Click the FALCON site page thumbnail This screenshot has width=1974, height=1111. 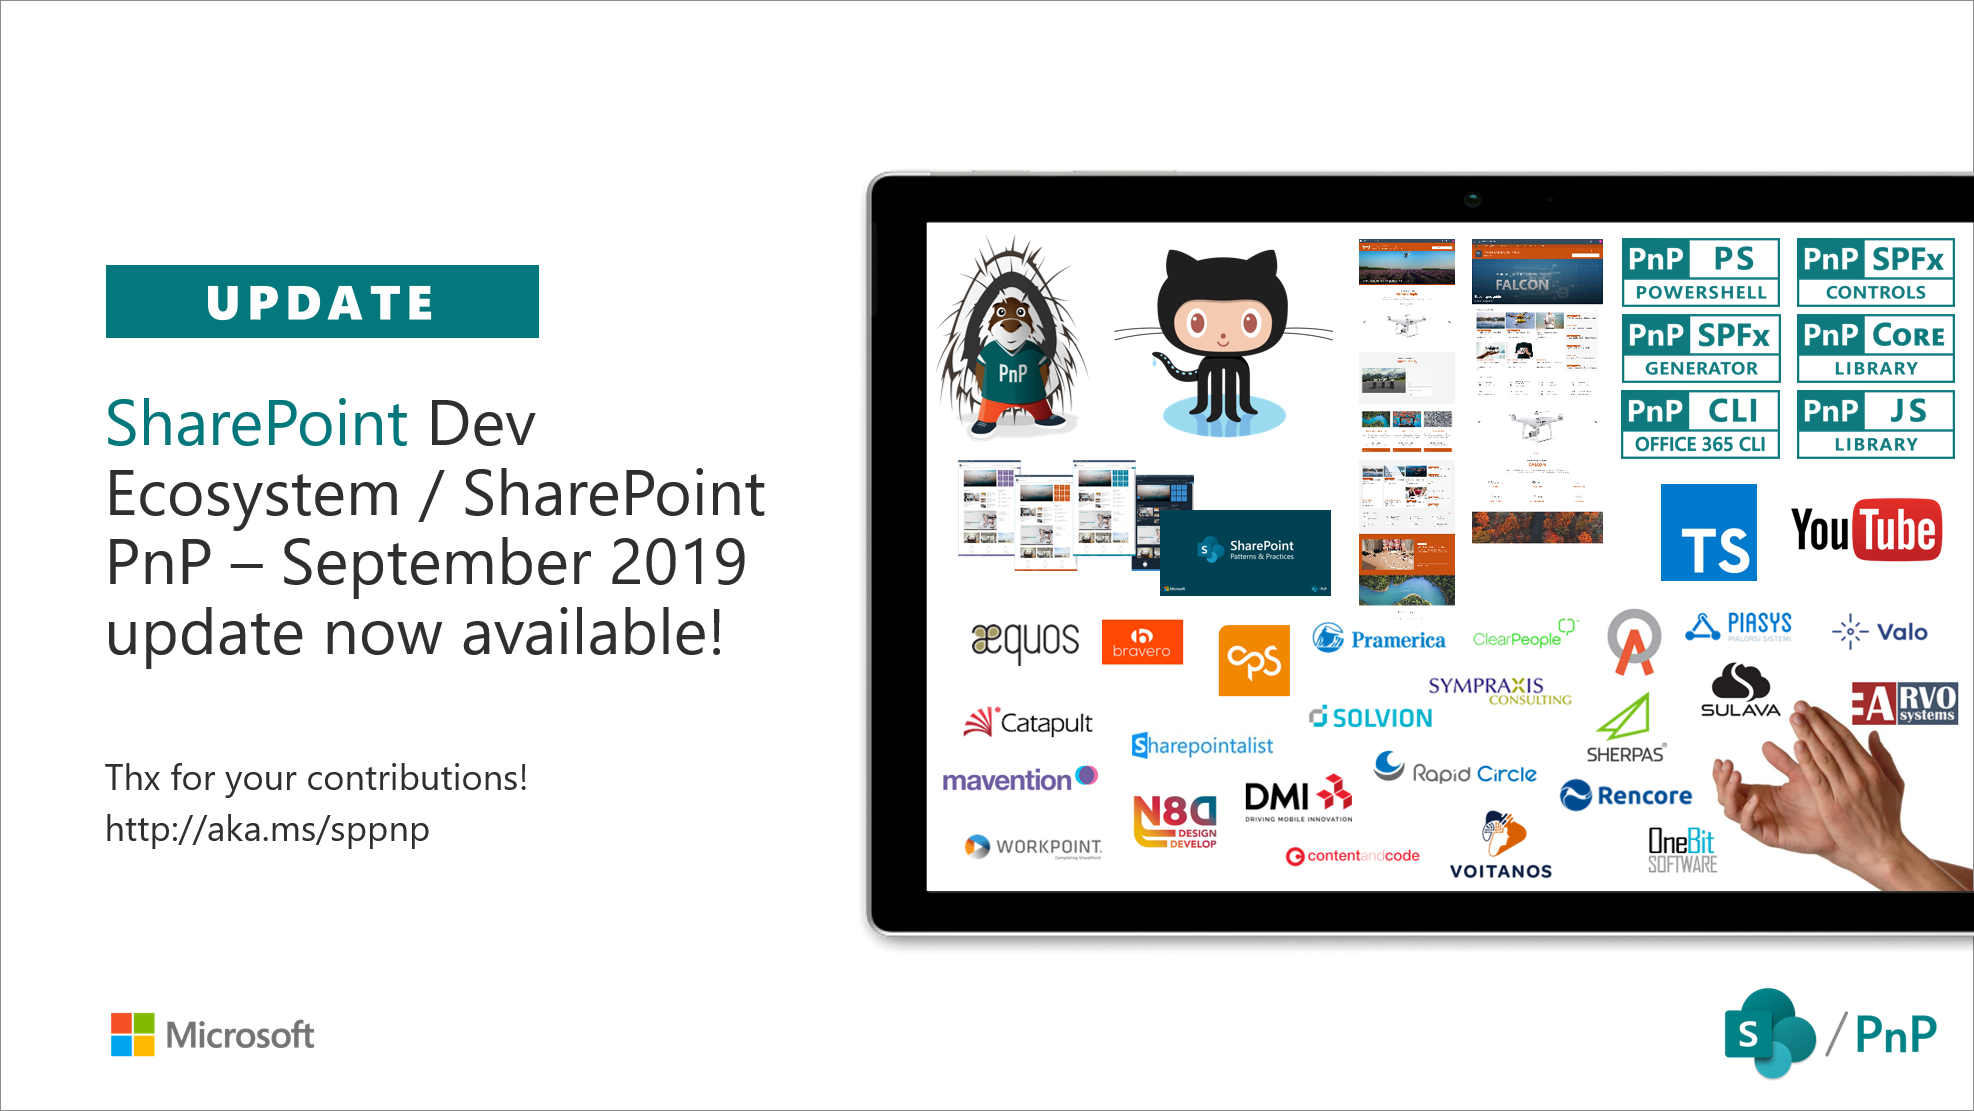coord(1537,391)
